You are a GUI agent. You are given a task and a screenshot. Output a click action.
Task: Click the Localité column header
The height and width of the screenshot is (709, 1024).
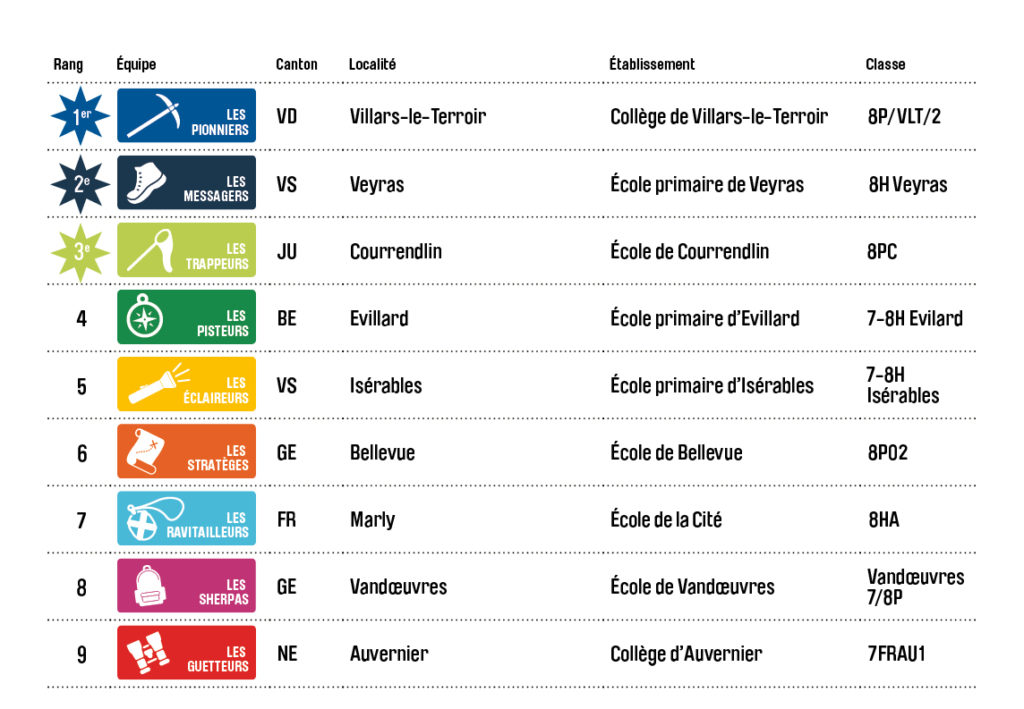(x=372, y=65)
